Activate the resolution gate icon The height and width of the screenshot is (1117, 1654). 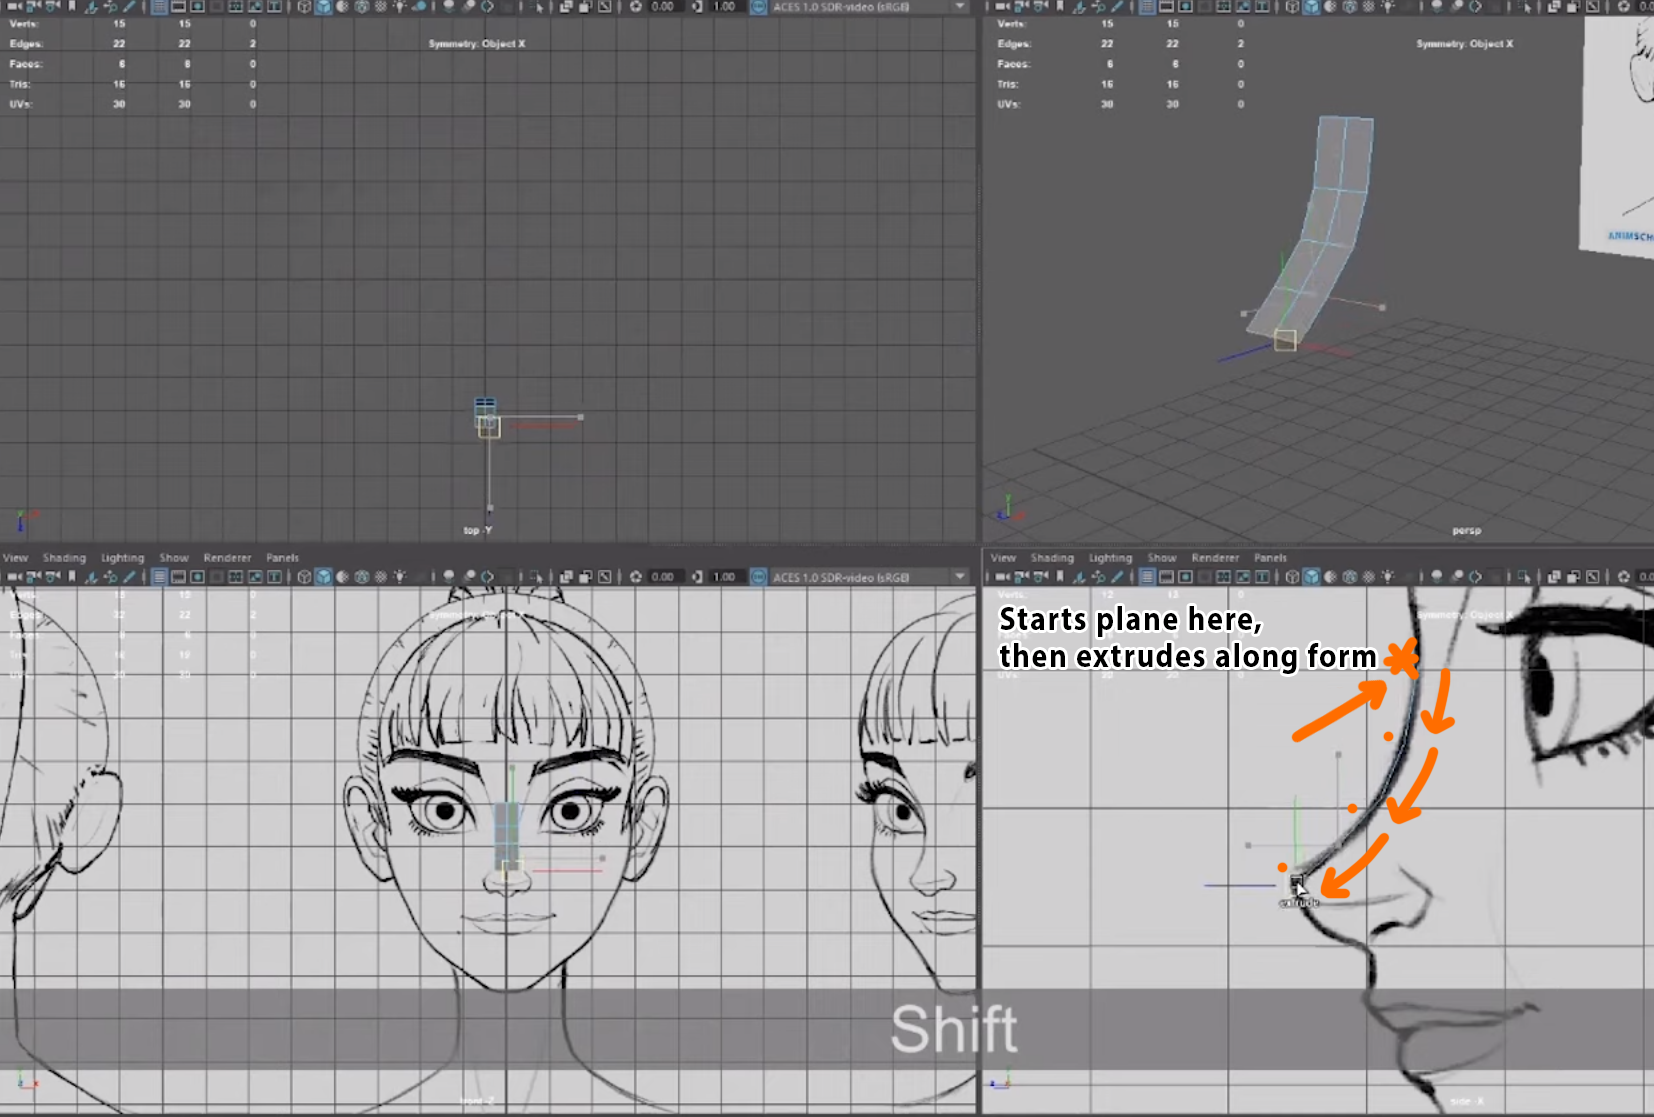197,577
